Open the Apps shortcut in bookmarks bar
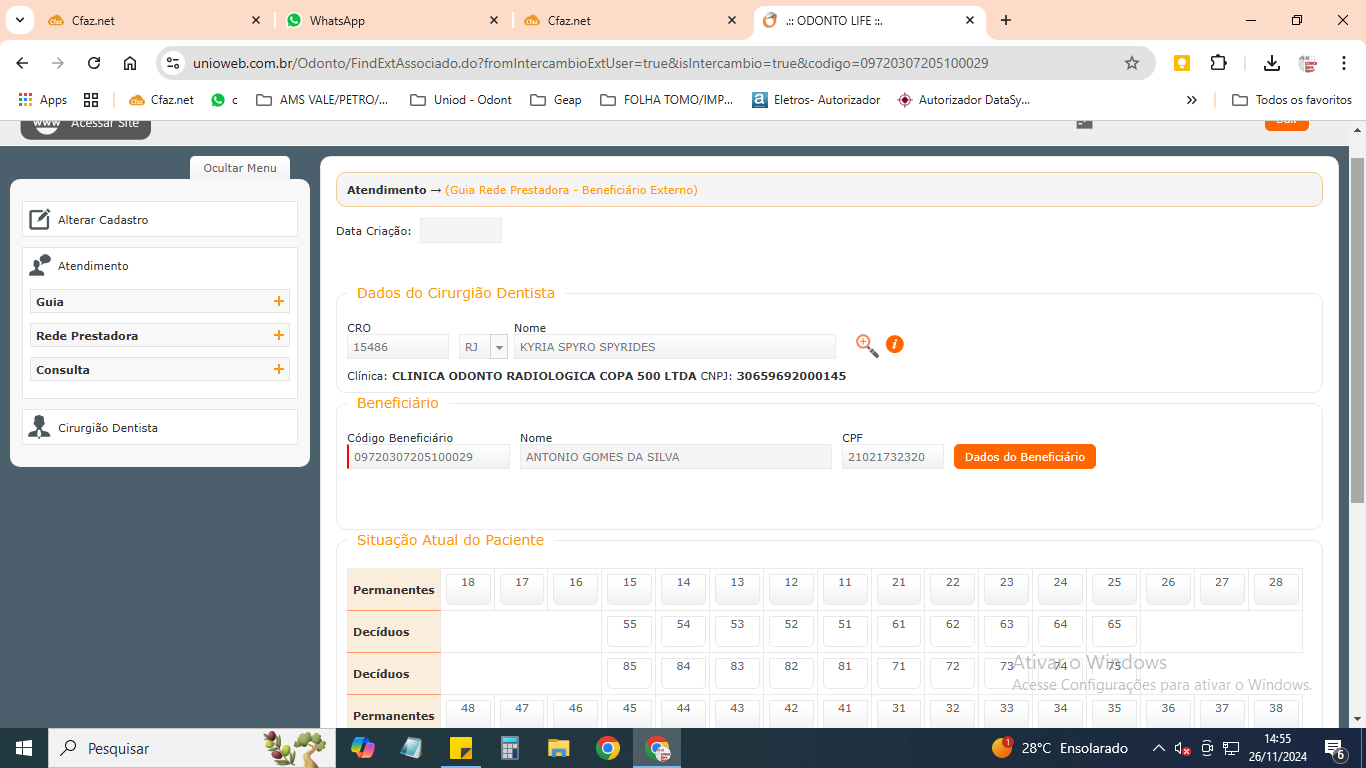Image resolution: width=1366 pixels, height=768 pixels. point(43,100)
